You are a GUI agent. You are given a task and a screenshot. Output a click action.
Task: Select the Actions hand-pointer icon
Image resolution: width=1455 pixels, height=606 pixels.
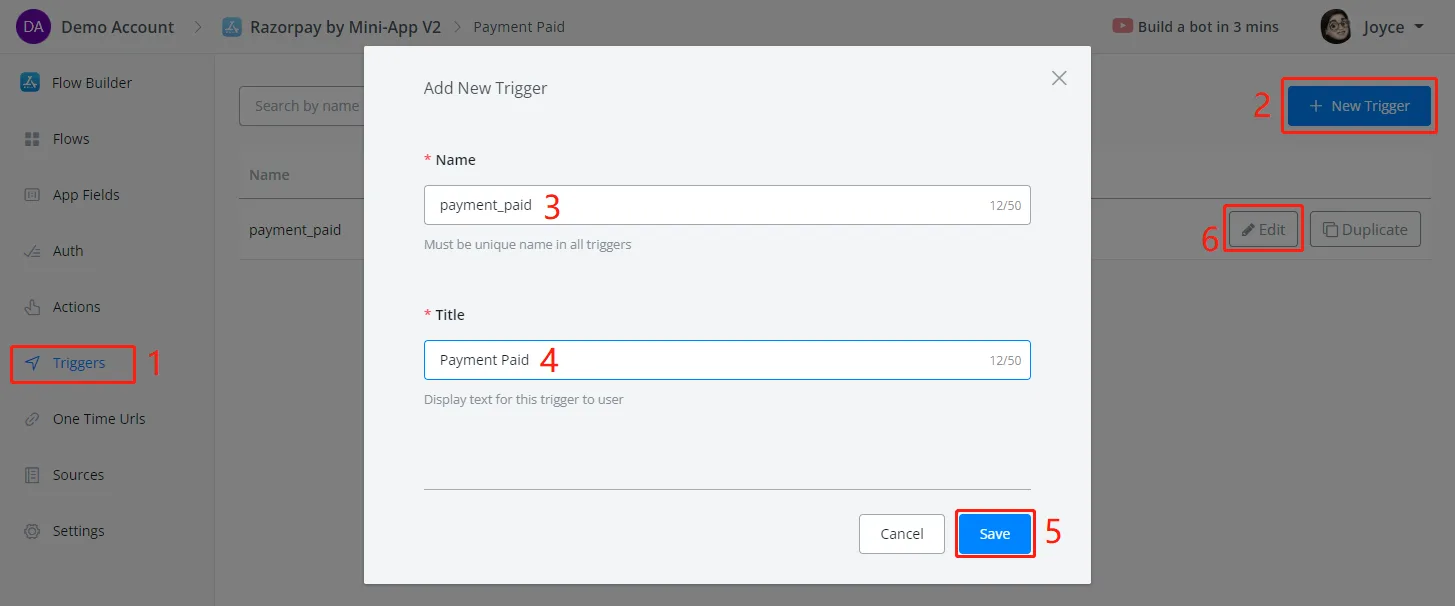31,307
